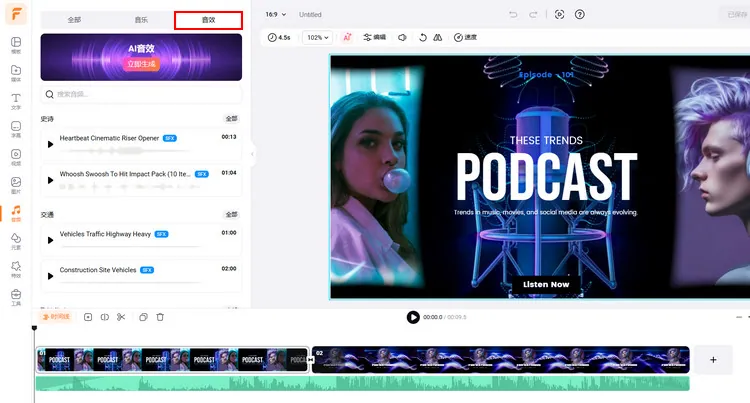Open the screen record preview icon

[559, 14]
